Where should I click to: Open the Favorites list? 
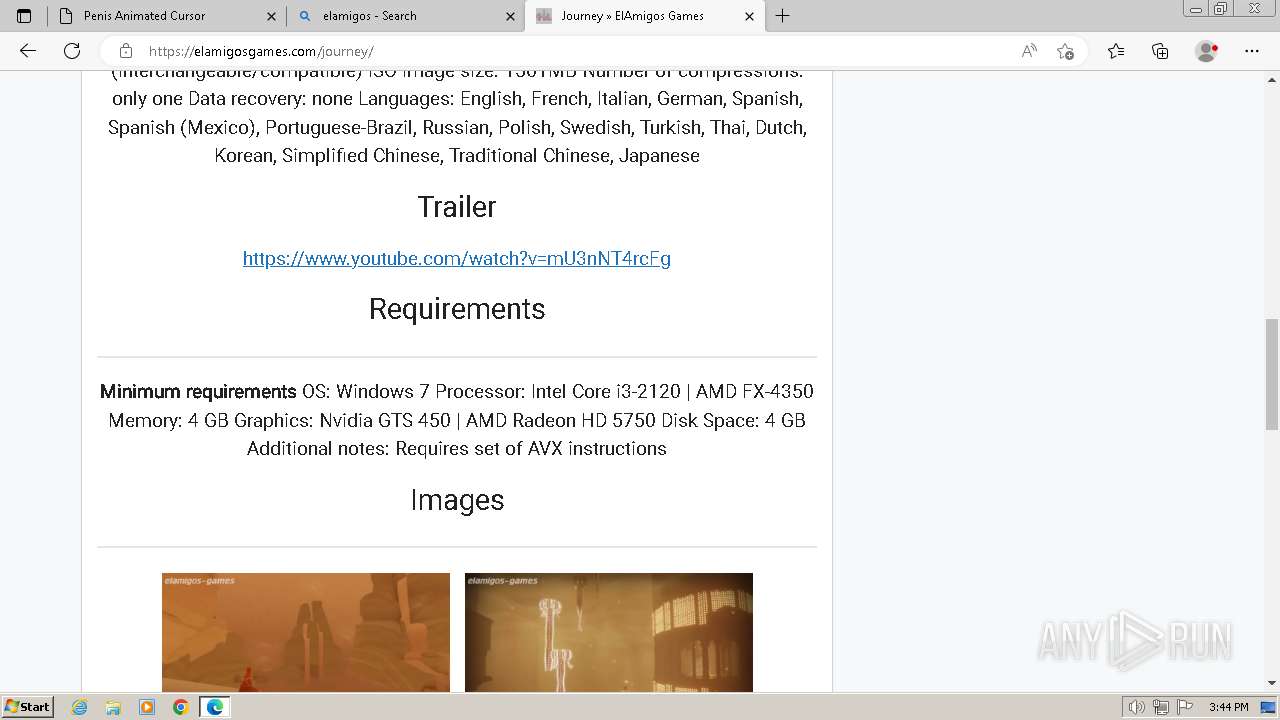point(1116,51)
